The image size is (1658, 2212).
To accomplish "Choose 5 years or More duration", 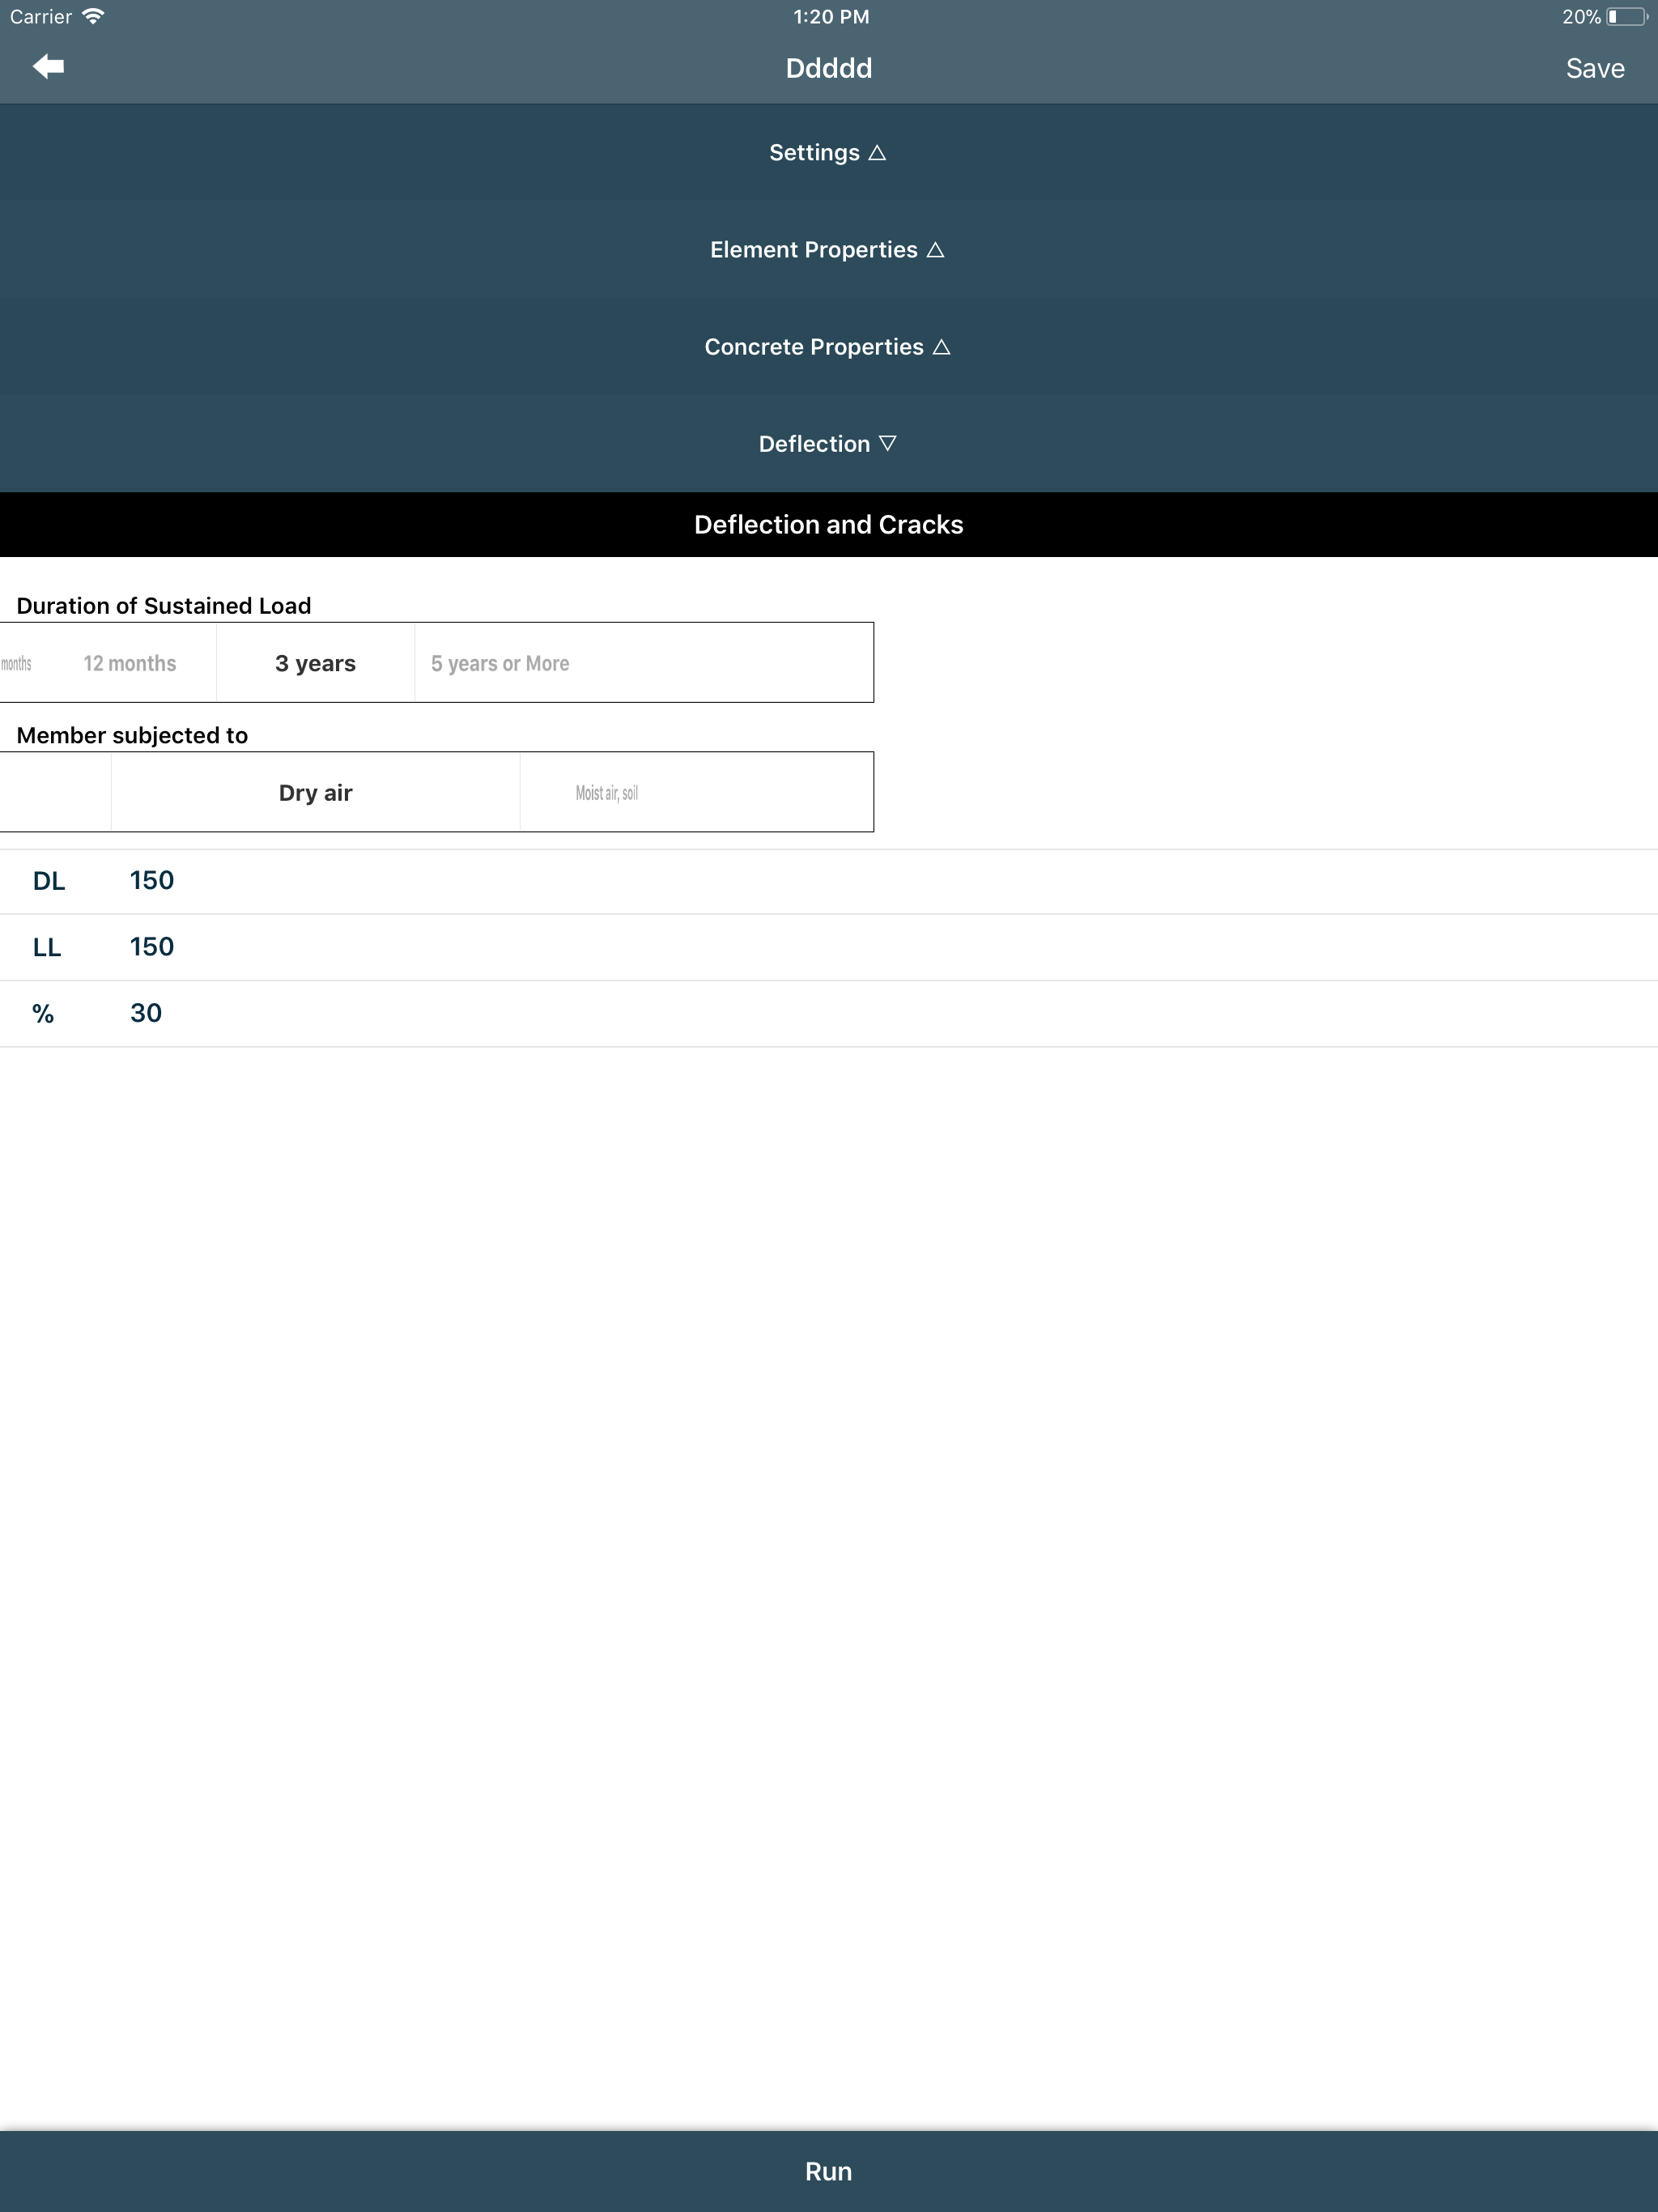I will [500, 663].
